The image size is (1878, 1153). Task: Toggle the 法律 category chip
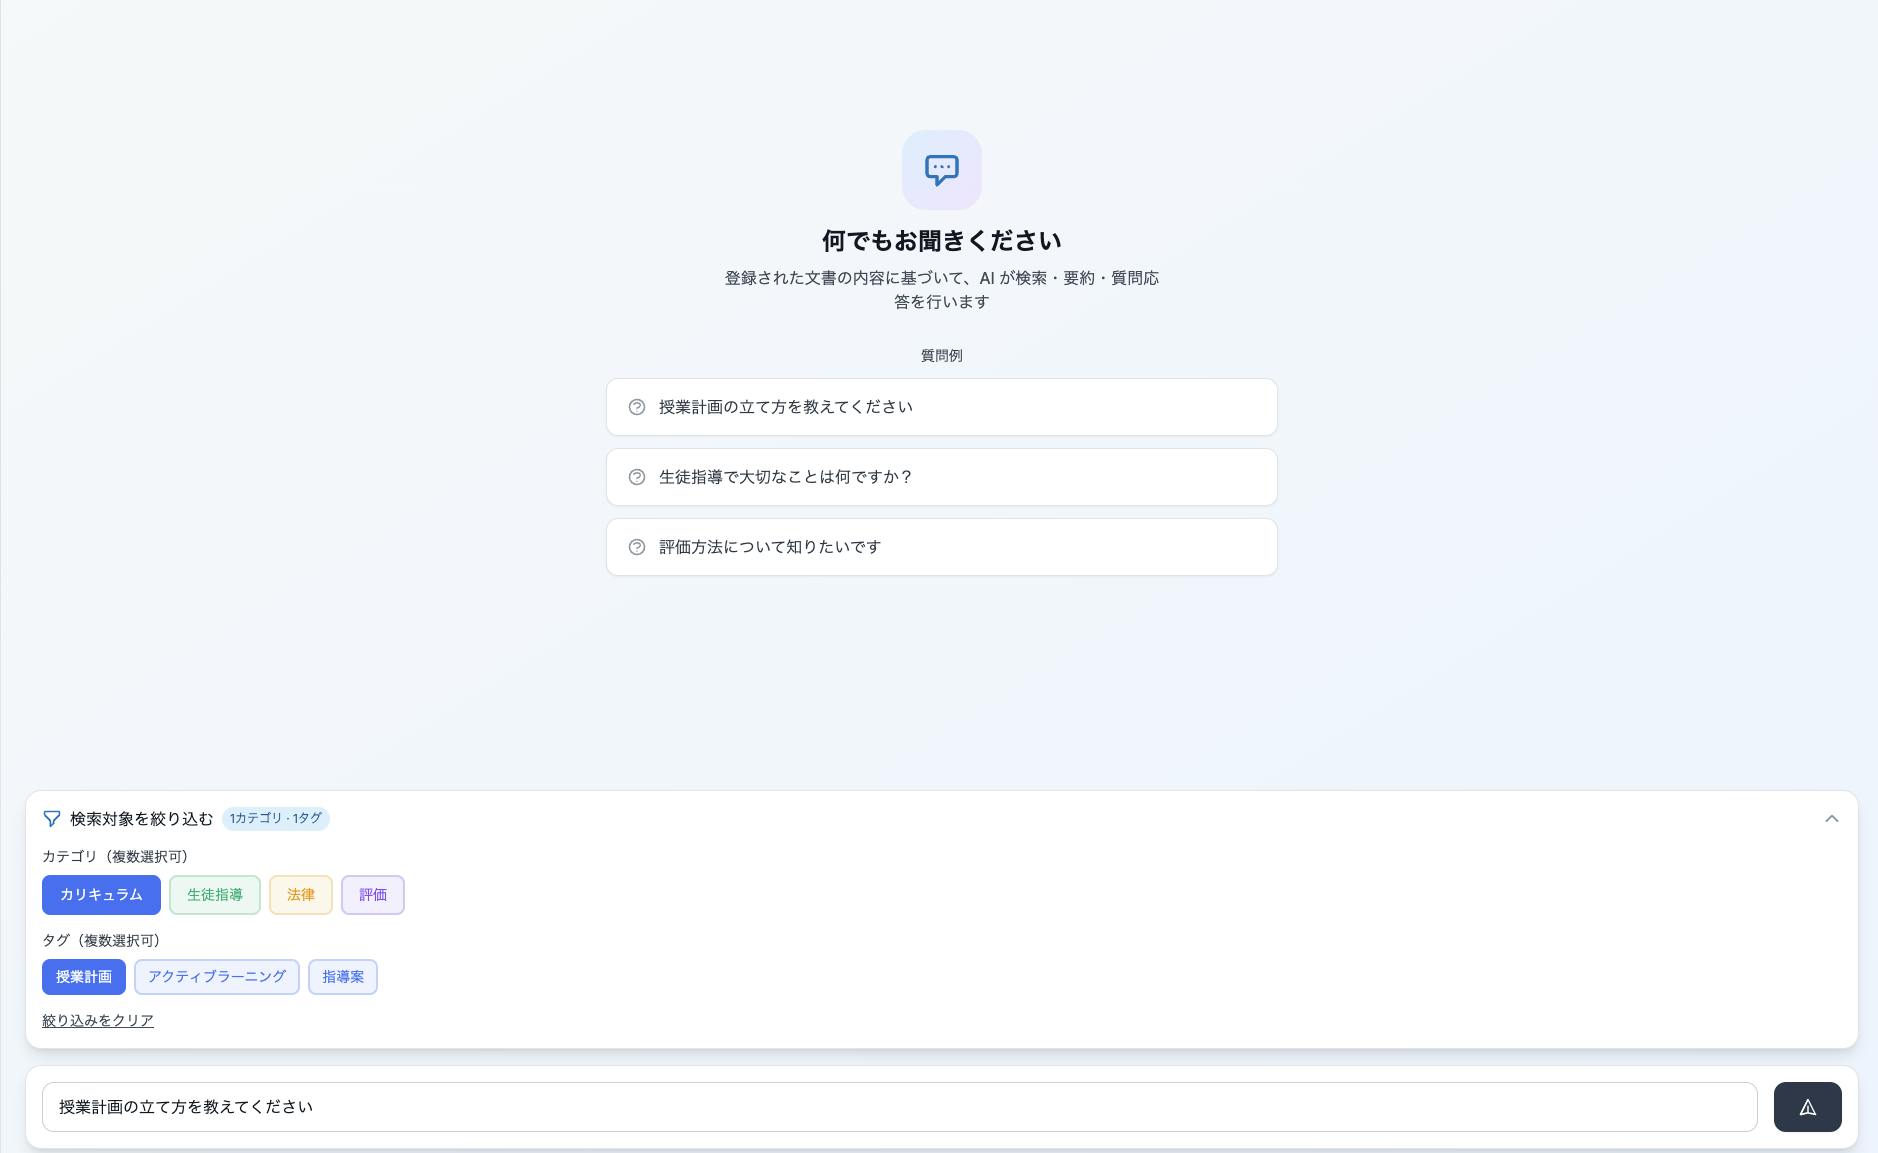coord(300,895)
